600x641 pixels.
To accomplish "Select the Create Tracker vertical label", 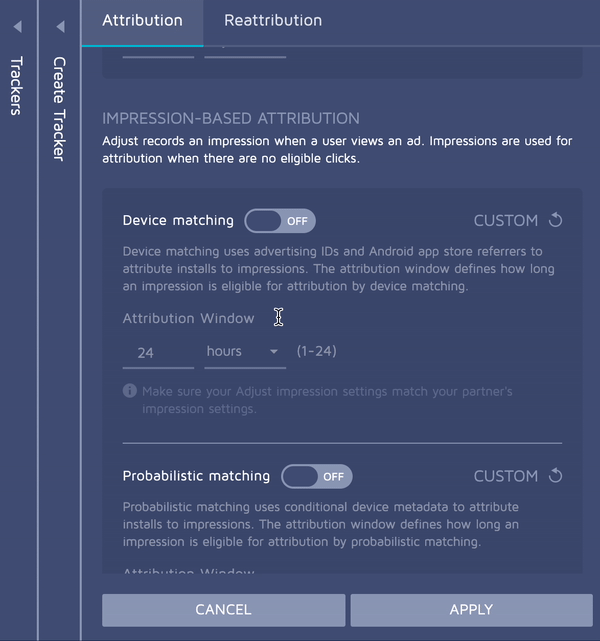I will click(60, 108).
